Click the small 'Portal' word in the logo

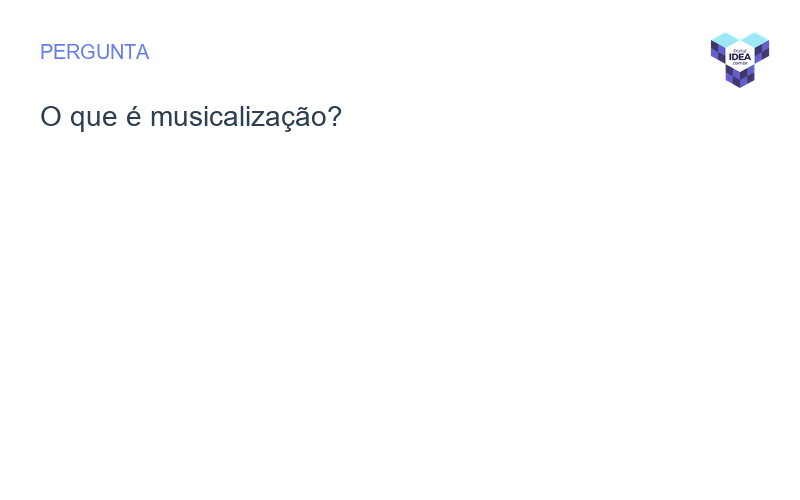(x=740, y=50)
